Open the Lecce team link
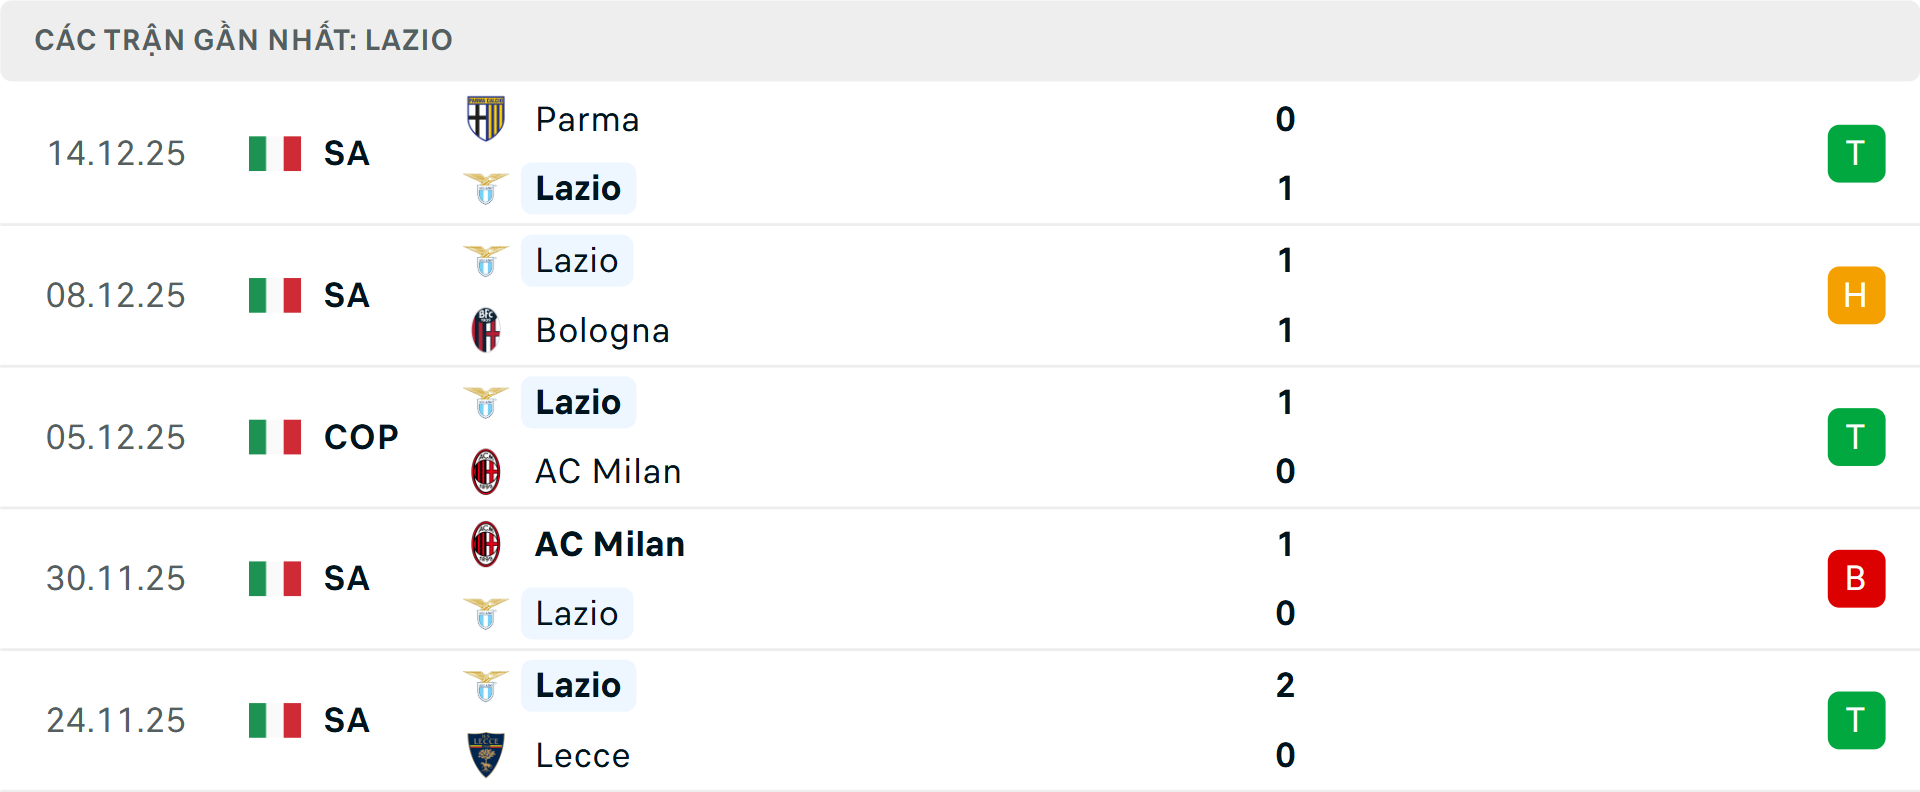 583,756
